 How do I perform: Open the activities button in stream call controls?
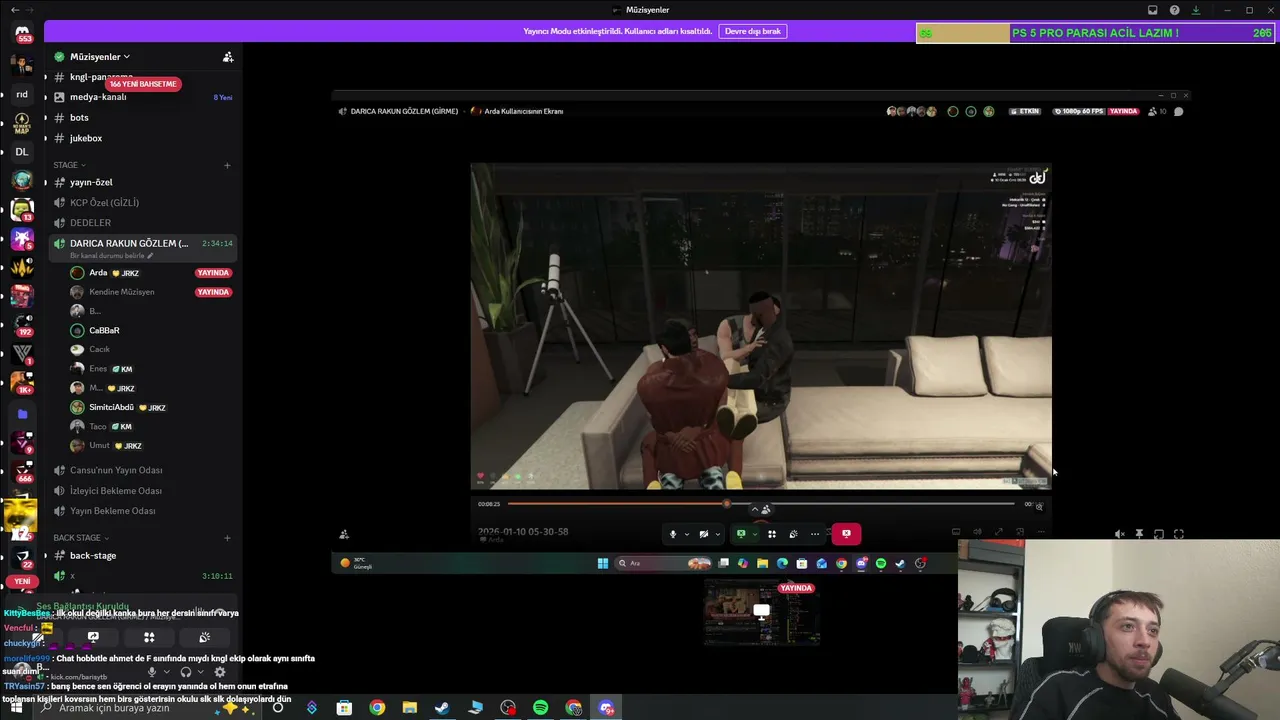coord(772,534)
